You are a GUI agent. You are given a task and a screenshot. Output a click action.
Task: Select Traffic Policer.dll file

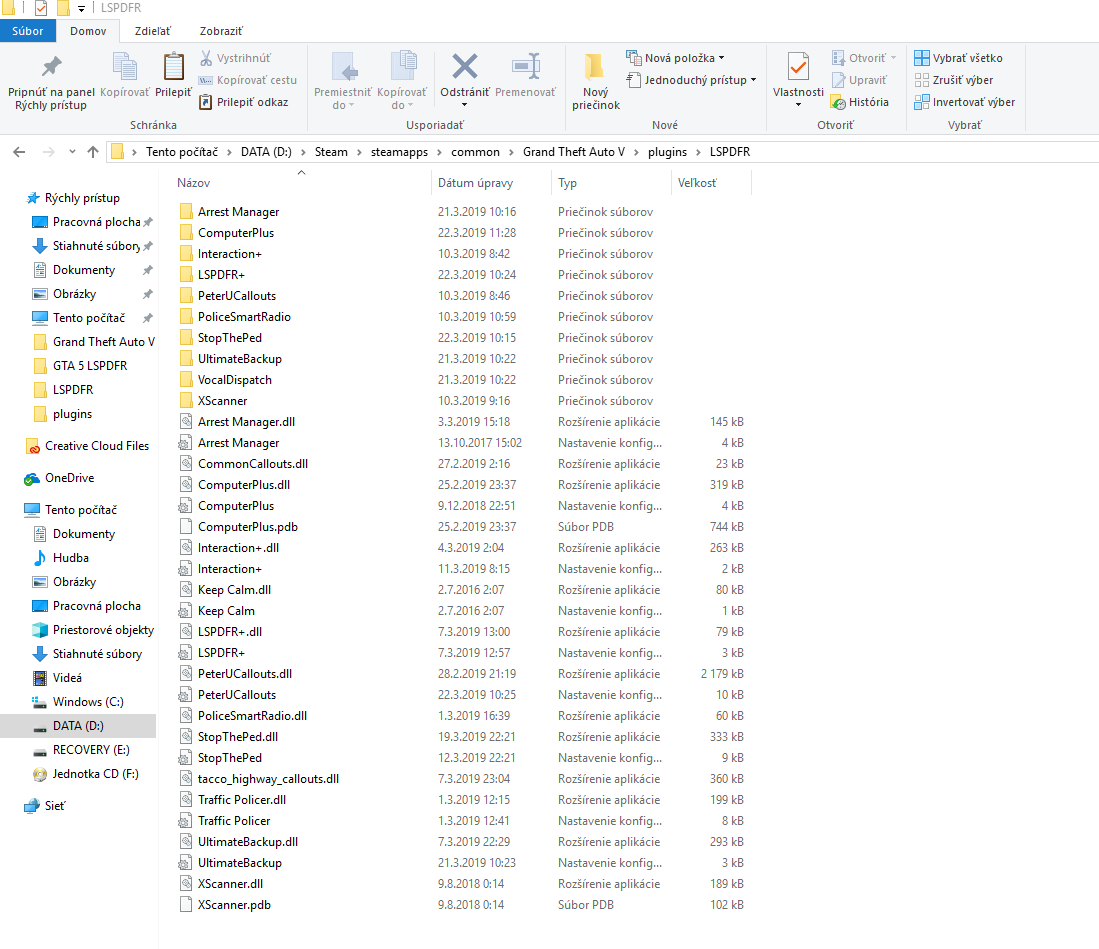tap(242, 800)
